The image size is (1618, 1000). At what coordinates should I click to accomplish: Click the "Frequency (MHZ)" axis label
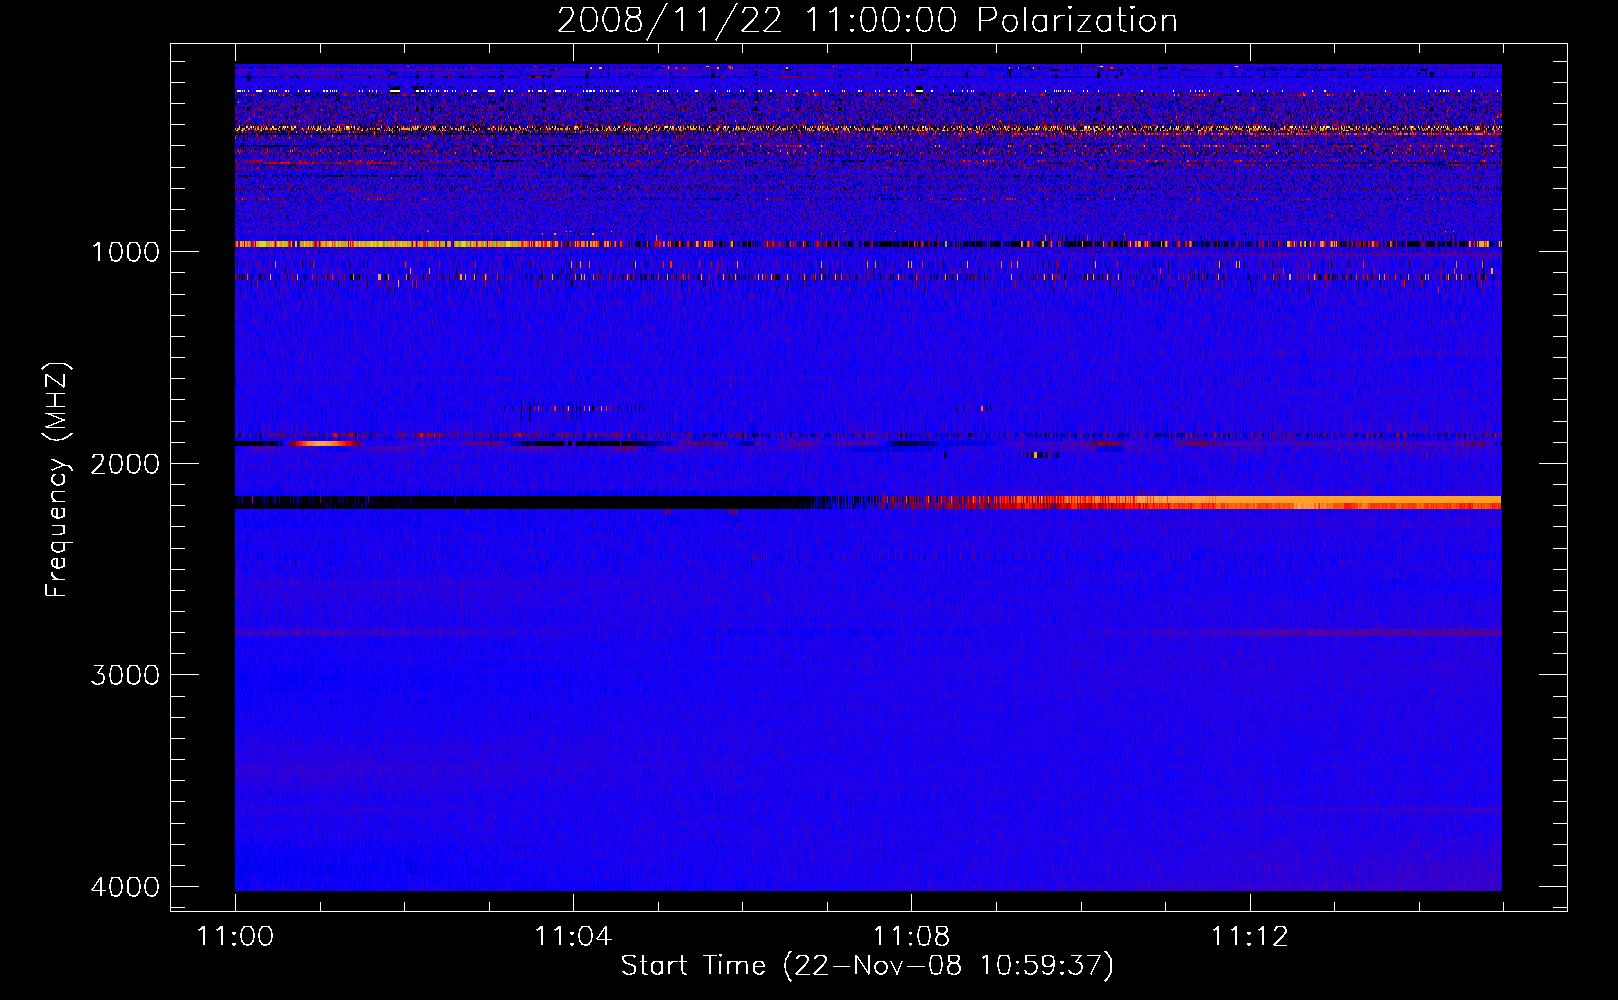pyautogui.click(x=57, y=480)
